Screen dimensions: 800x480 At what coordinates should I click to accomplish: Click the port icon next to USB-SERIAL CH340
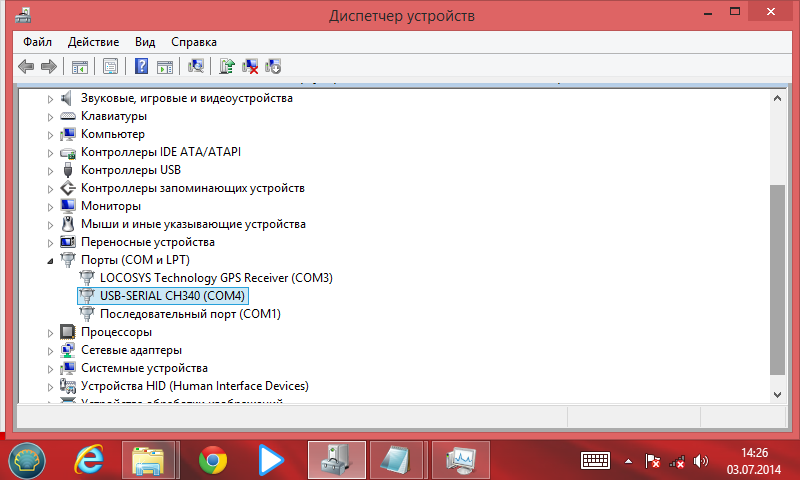click(x=87, y=296)
